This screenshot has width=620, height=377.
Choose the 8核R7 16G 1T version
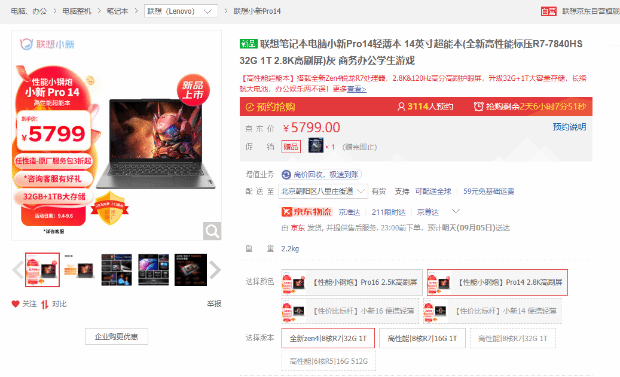click(422, 339)
